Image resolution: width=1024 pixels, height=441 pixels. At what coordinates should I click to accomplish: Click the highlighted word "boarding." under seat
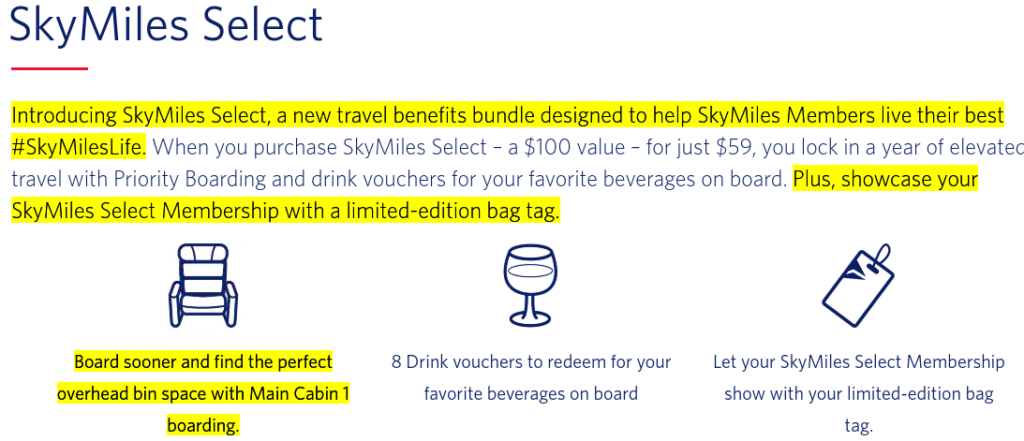pyautogui.click(x=203, y=426)
